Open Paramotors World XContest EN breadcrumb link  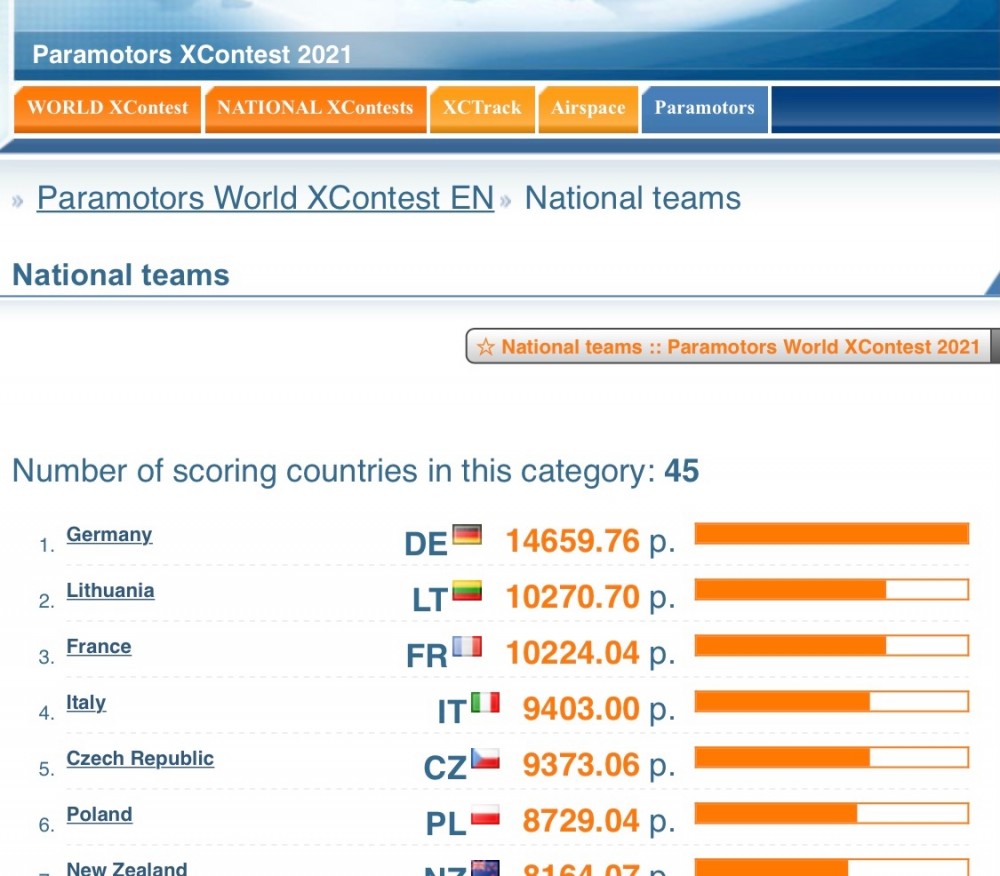click(x=265, y=198)
